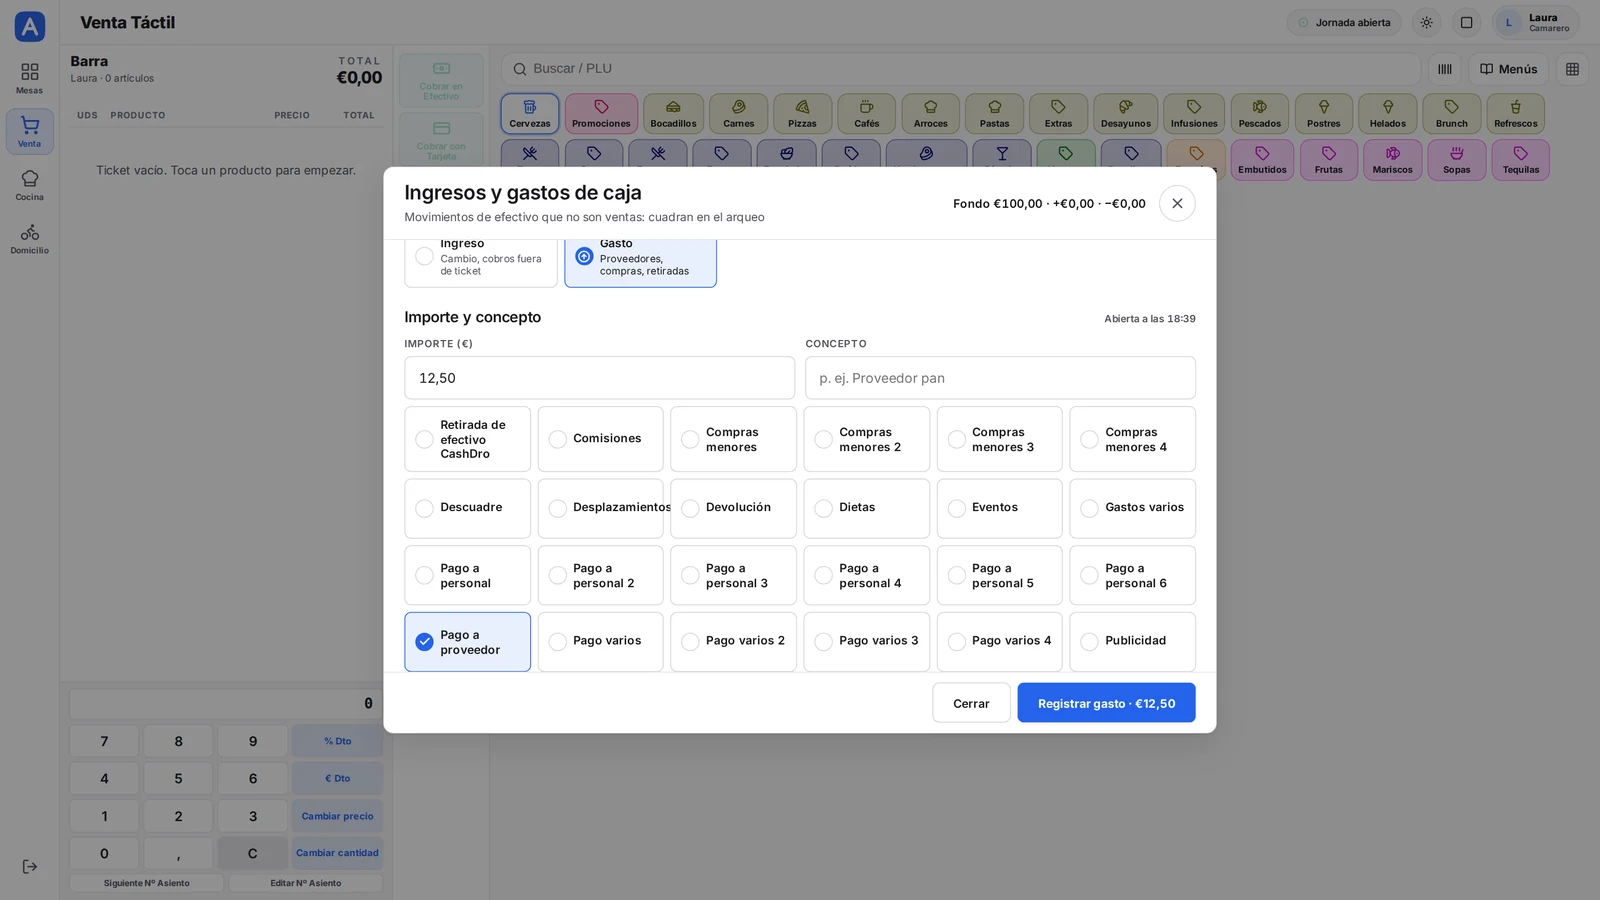Choose the Gastos varios concept

pyautogui.click(x=1132, y=508)
